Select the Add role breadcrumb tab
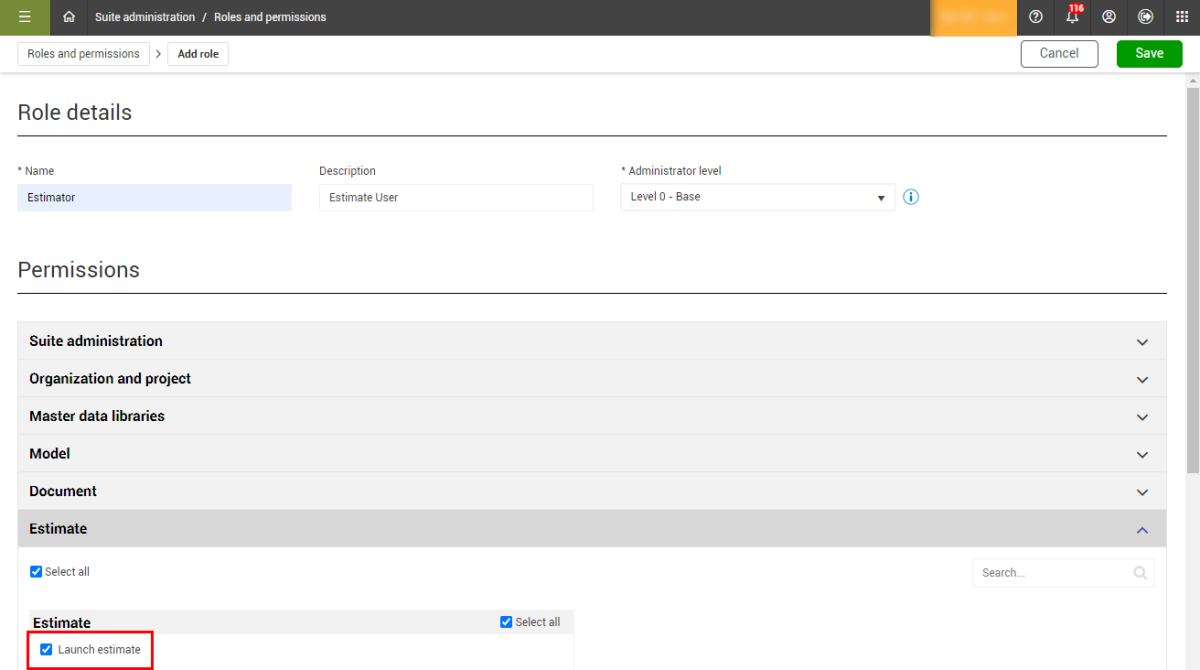Viewport: 1200px width, 670px height. [198, 54]
